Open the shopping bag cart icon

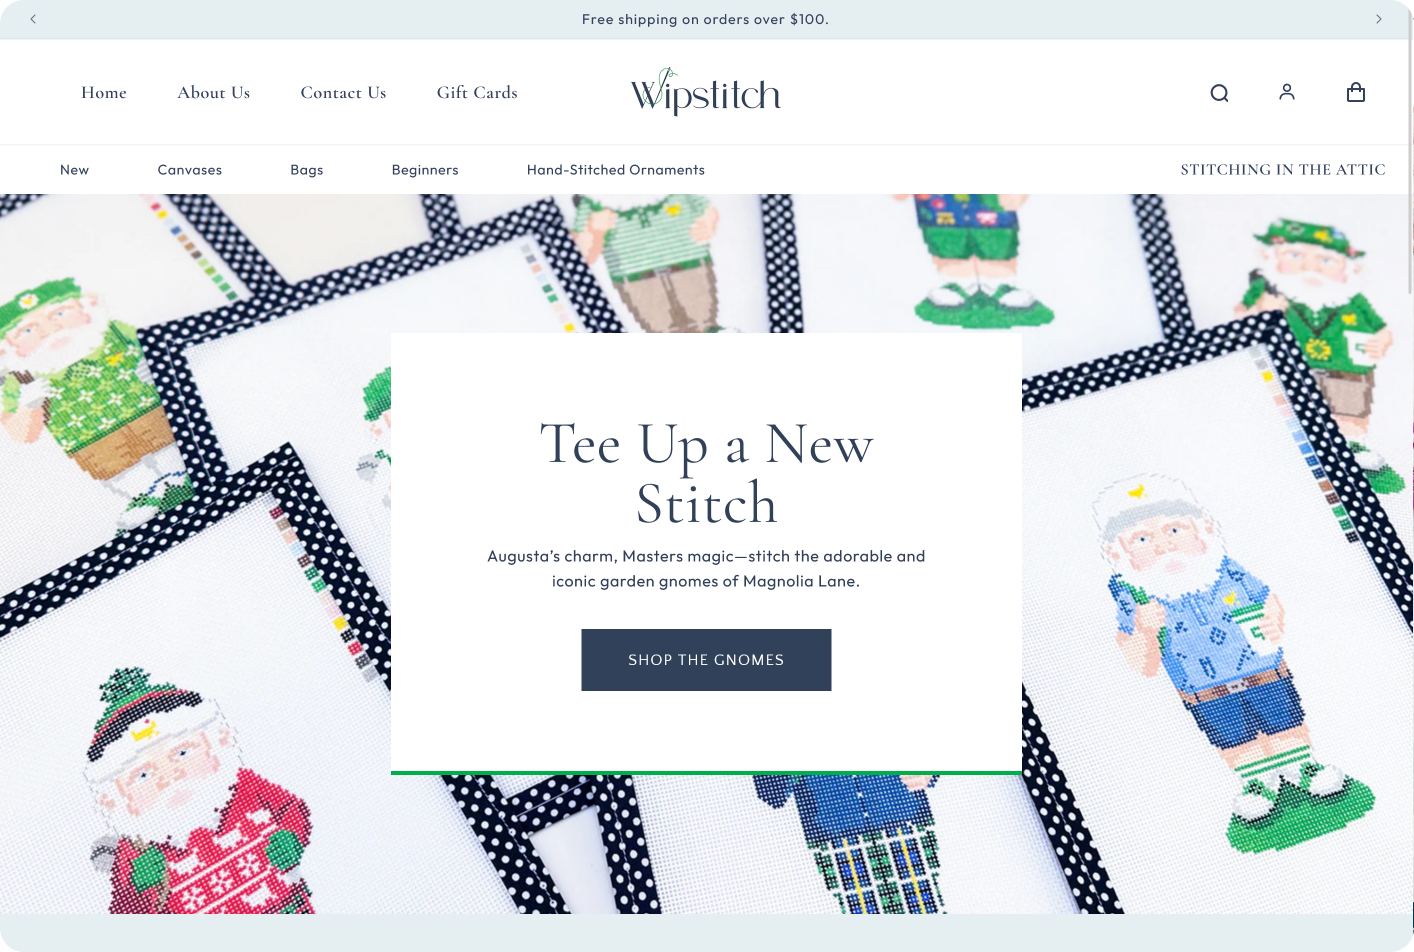click(x=1356, y=92)
